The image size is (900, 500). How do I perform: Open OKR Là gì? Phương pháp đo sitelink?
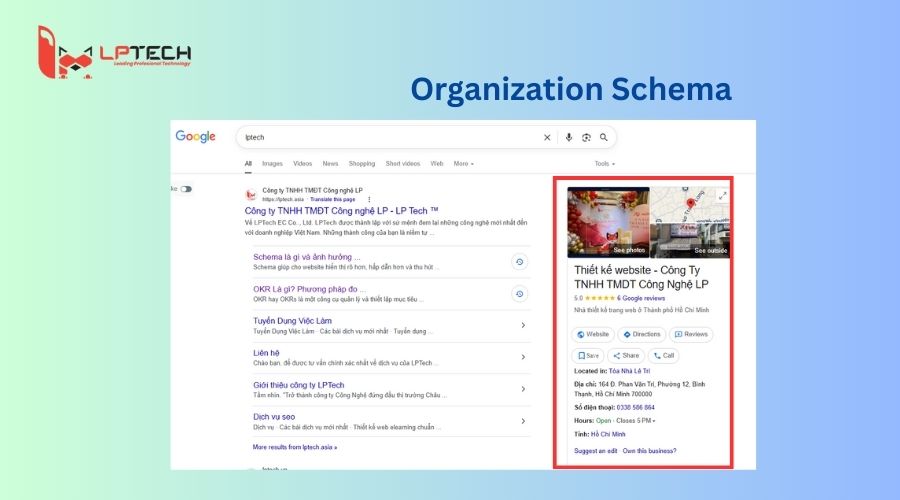click(309, 289)
